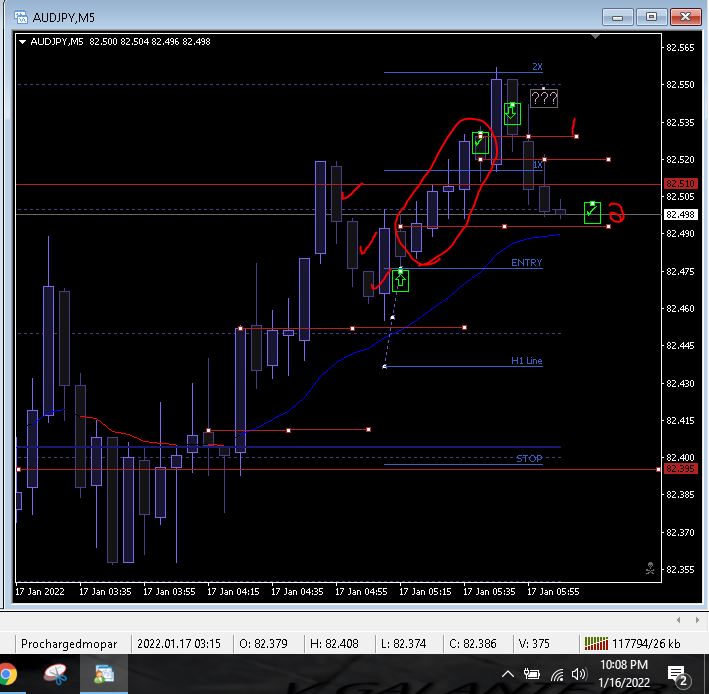Select the ??? text label on chart

[x=544, y=98]
